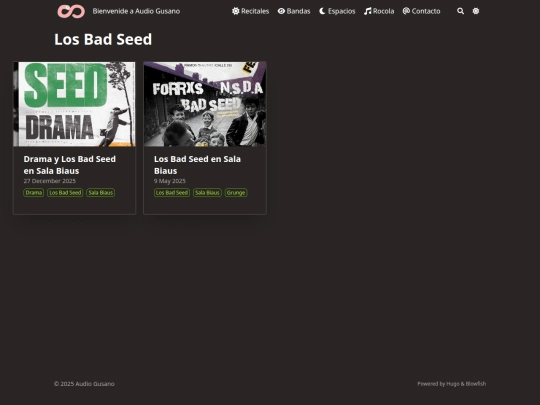Click the Espacios moon icon
This screenshot has height=405, width=540.
[322, 11]
